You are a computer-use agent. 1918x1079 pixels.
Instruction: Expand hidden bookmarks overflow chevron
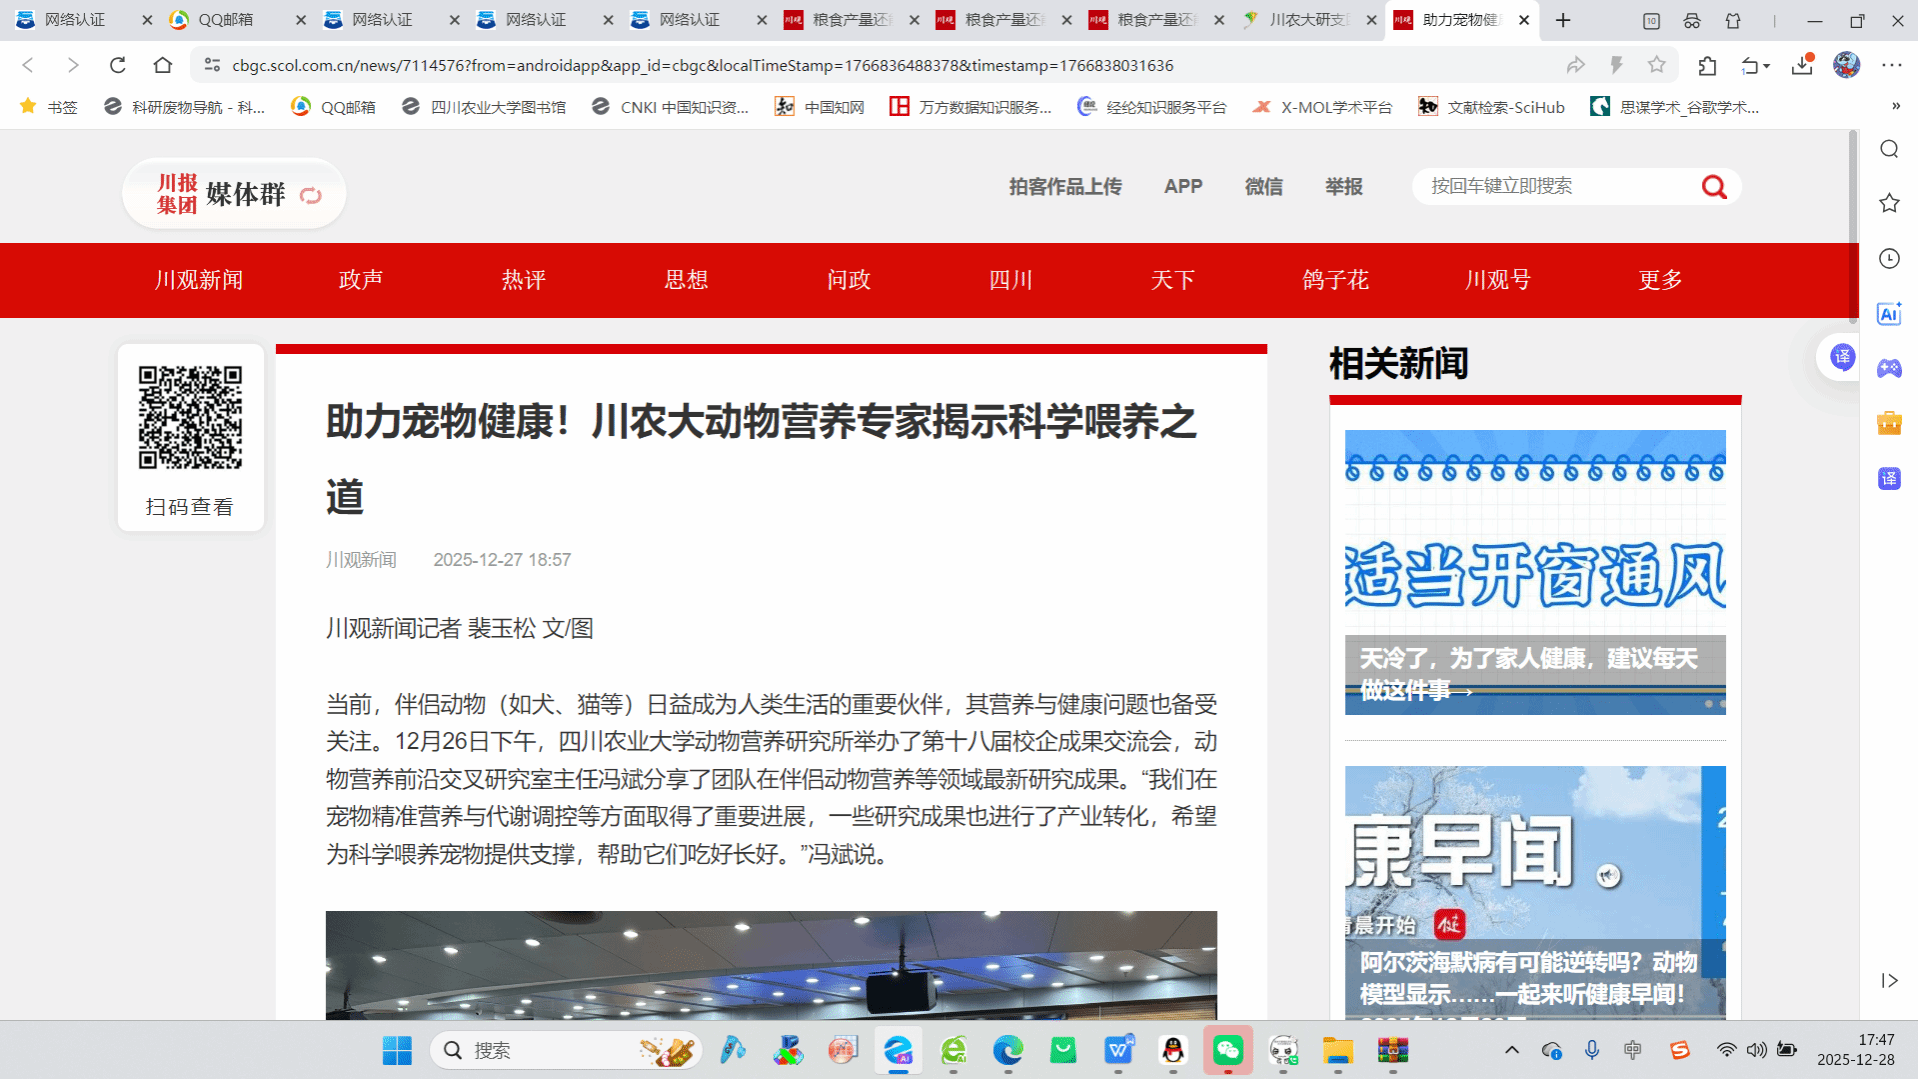(x=1895, y=106)
